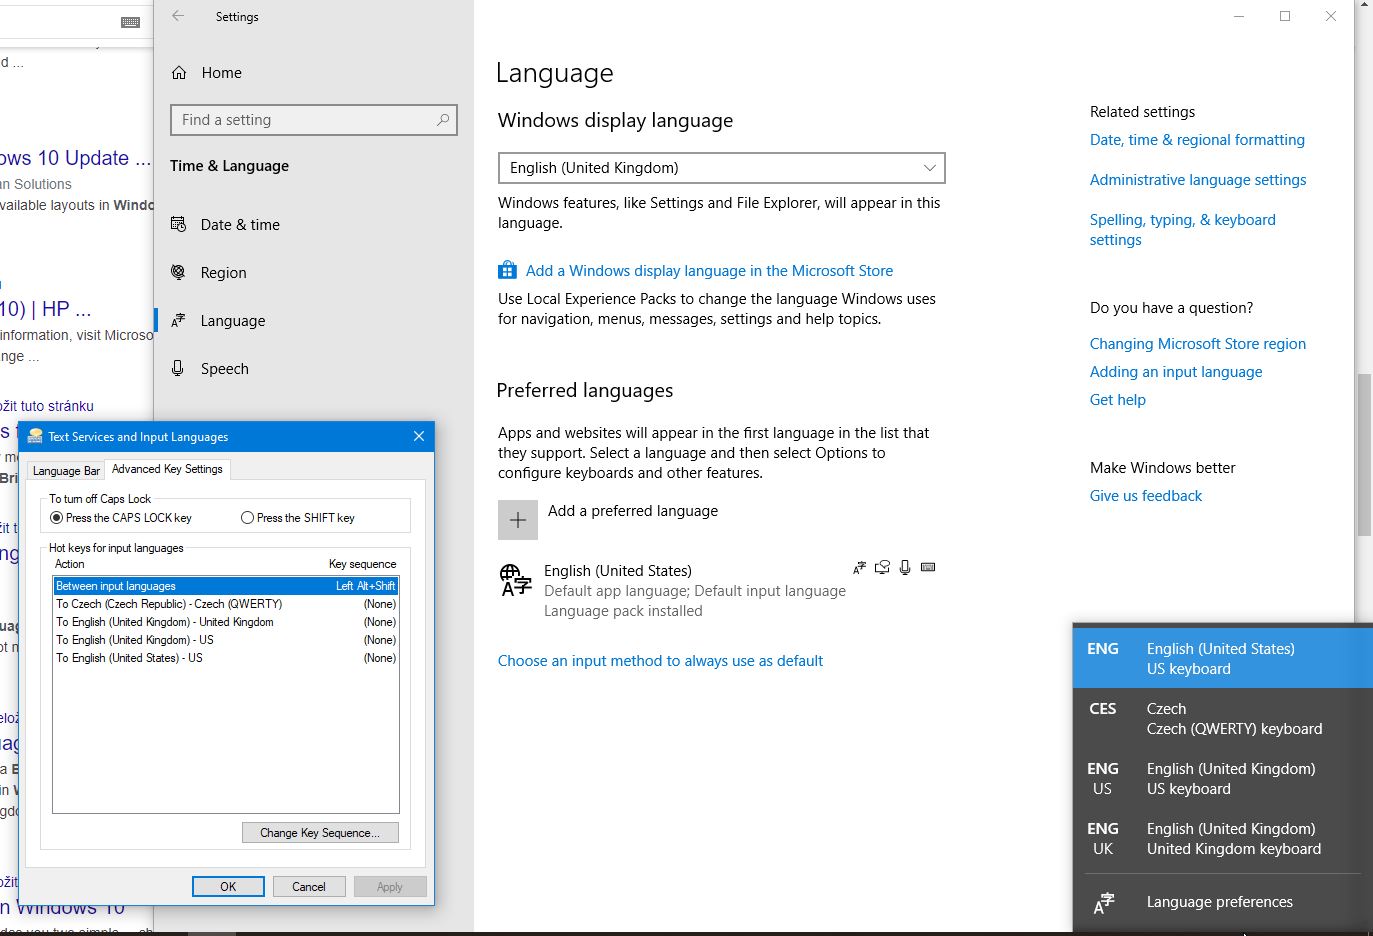Click the Microsoft Store bag icon
This screenshot has height=936, width=1373.
[x=507, y=271]
